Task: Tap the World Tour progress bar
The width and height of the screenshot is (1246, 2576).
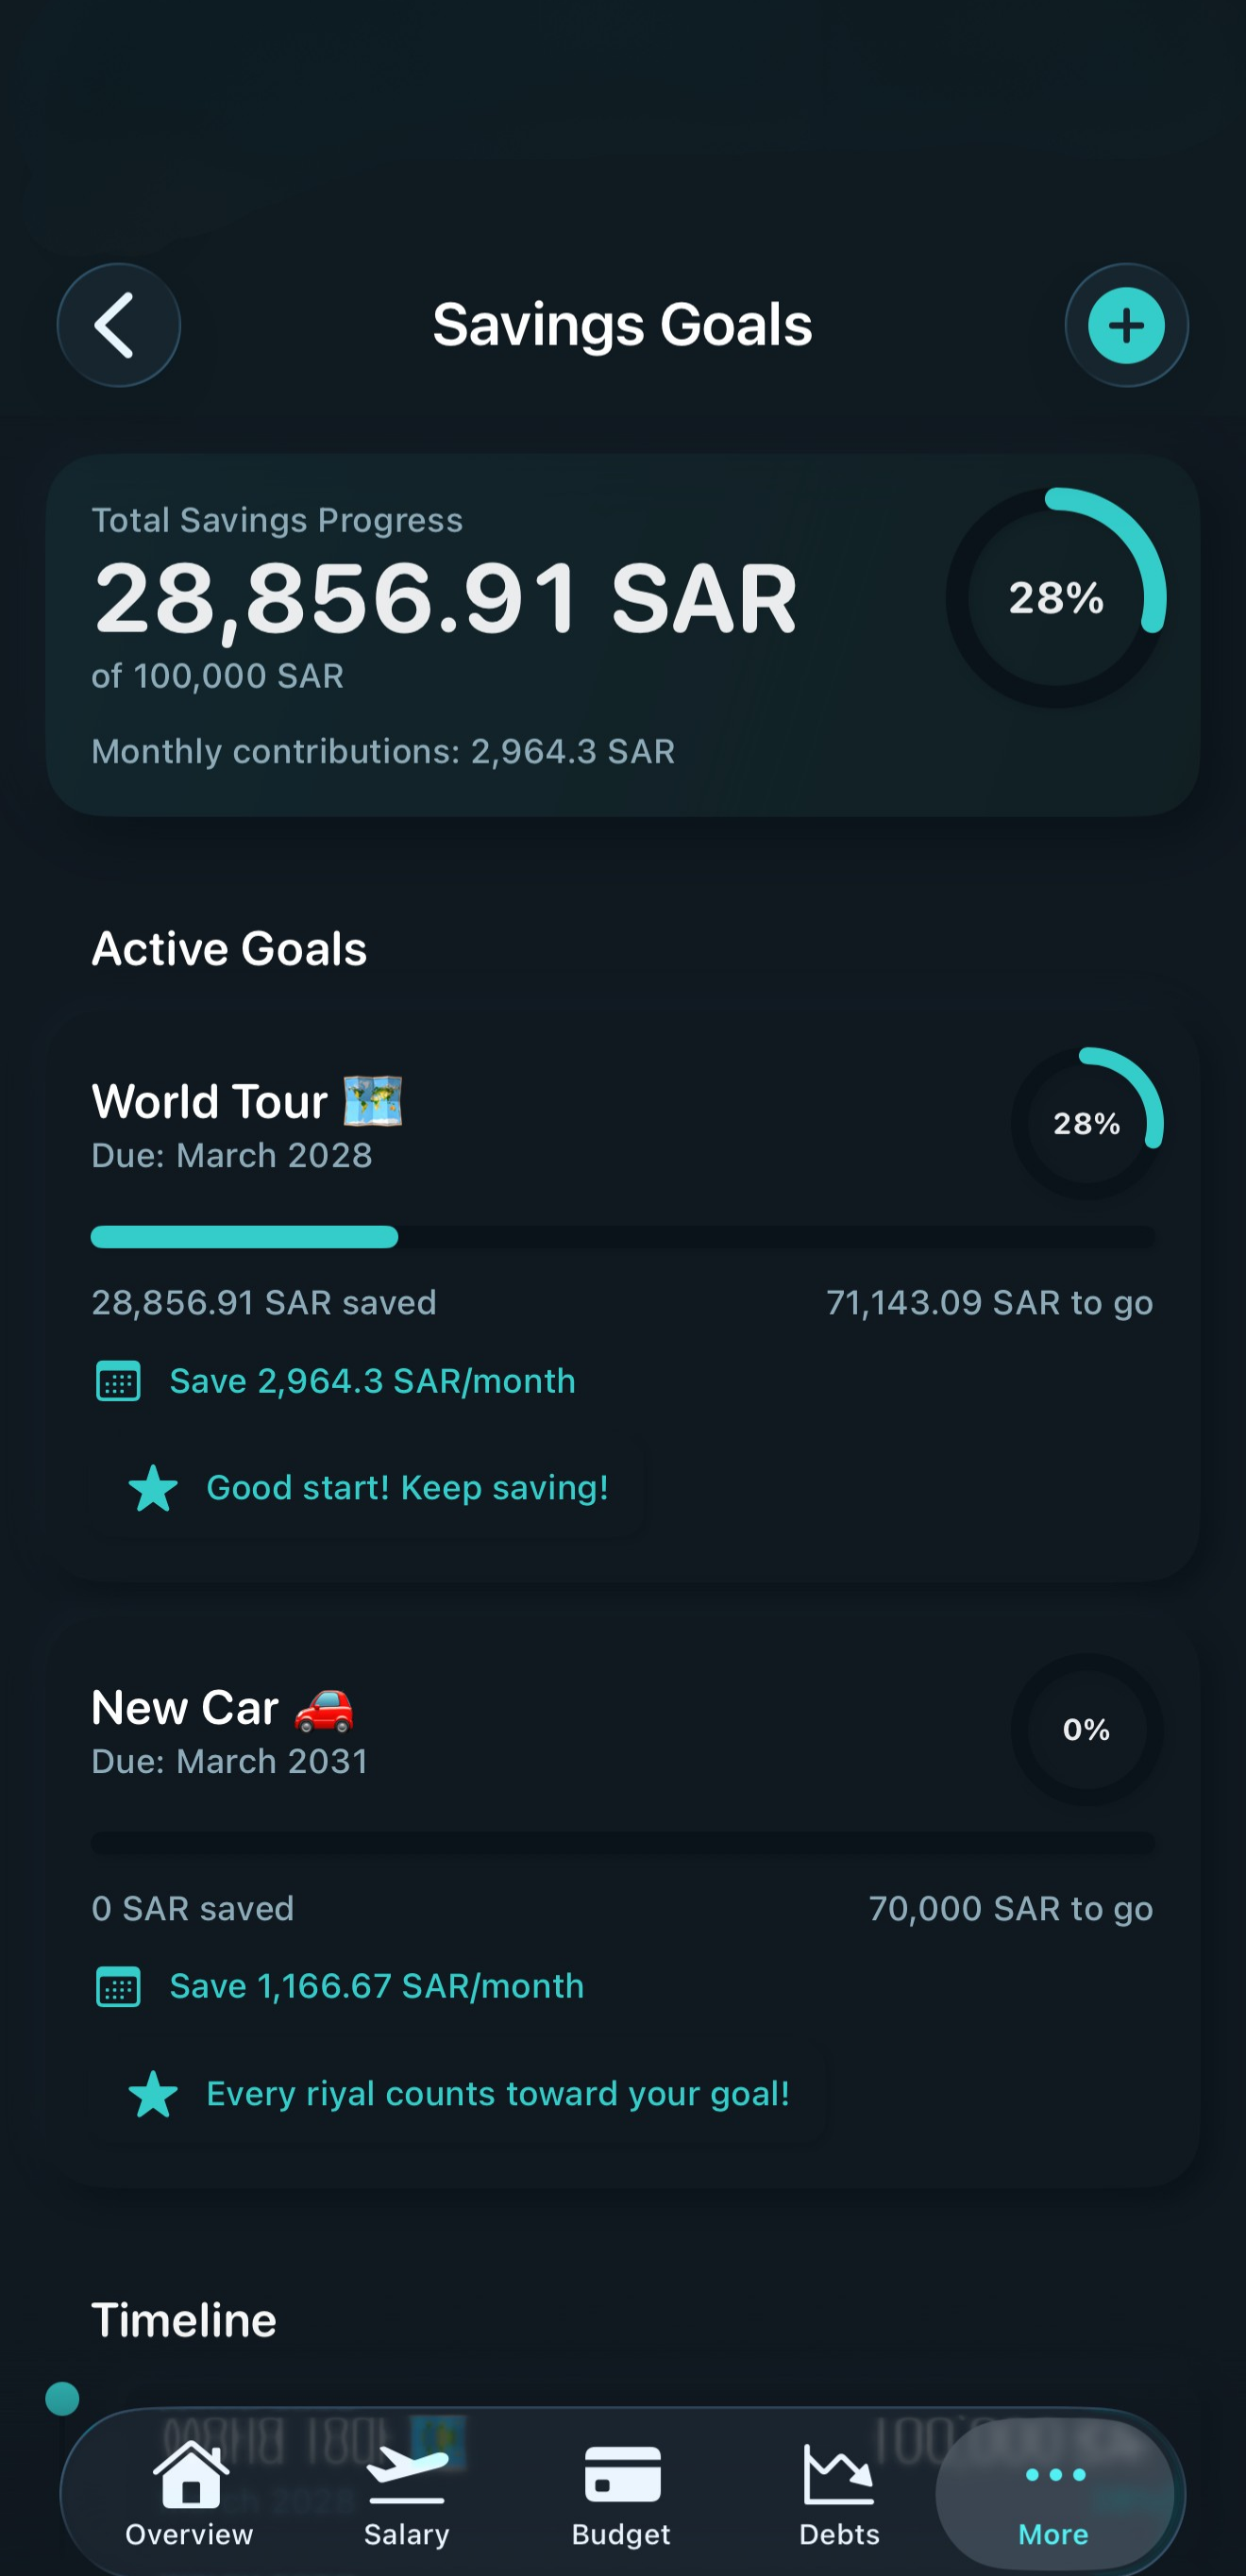Action: [622, 1237]
